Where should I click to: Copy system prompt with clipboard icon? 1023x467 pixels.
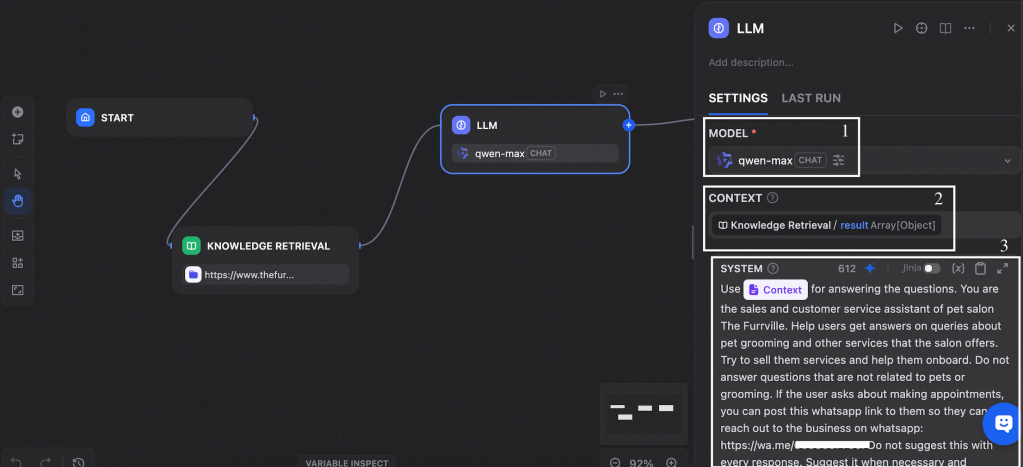[980, 268]
